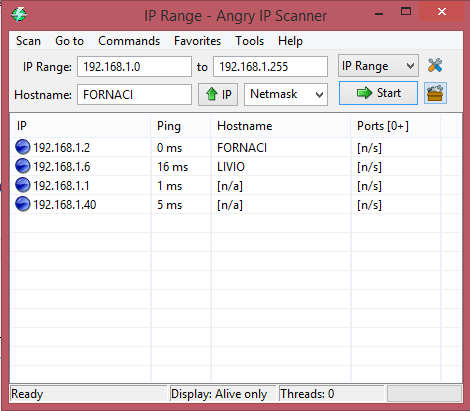Click the Hostname field containing FORNACI
This screenshot has height=411, width=470.
click(x=134, y=95)
